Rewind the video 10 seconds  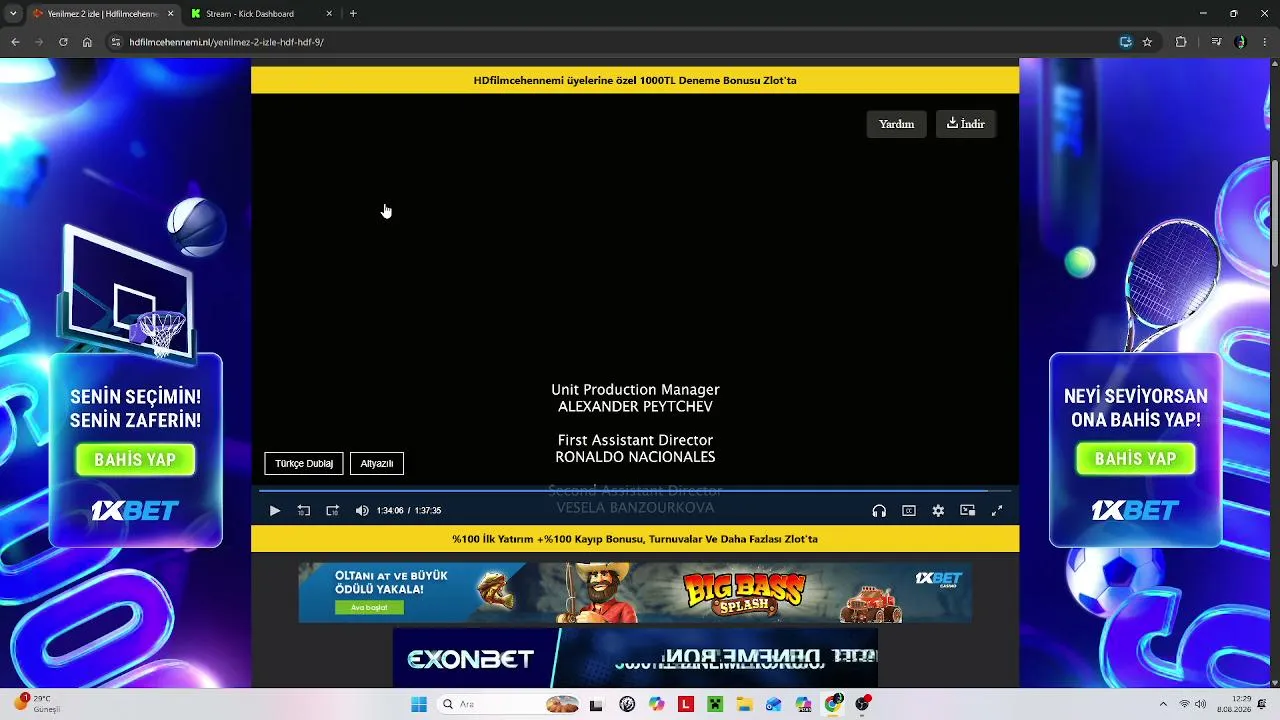304,511
